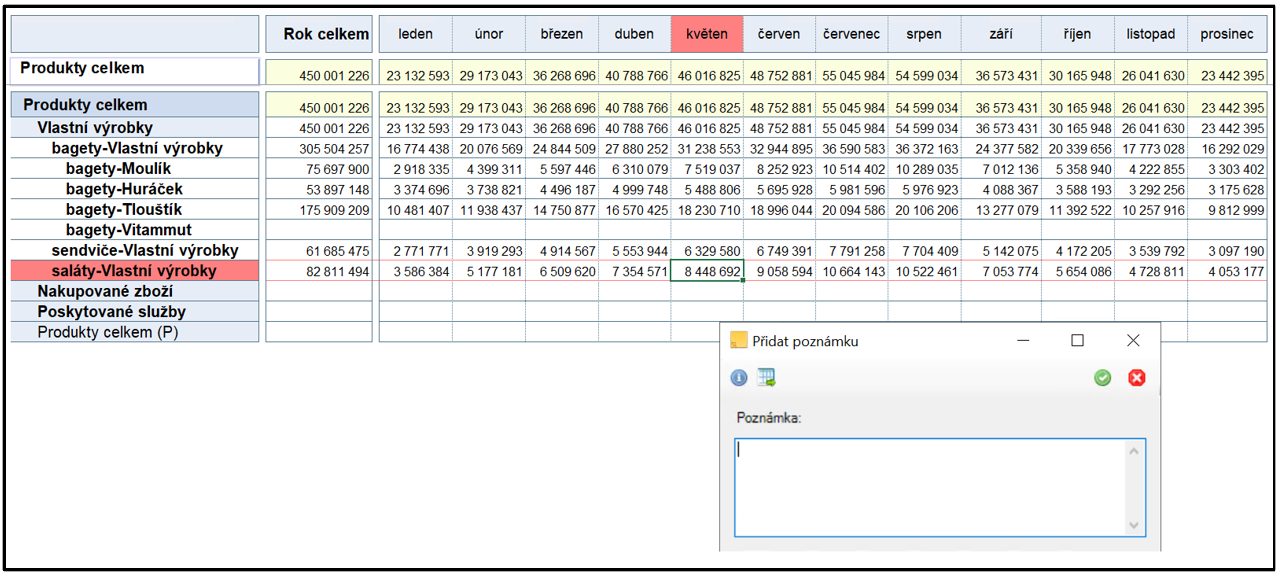The image size is (1279, 574).
Task: Click cell 6 329 580 in květen
Action: (x=707, y=251)
